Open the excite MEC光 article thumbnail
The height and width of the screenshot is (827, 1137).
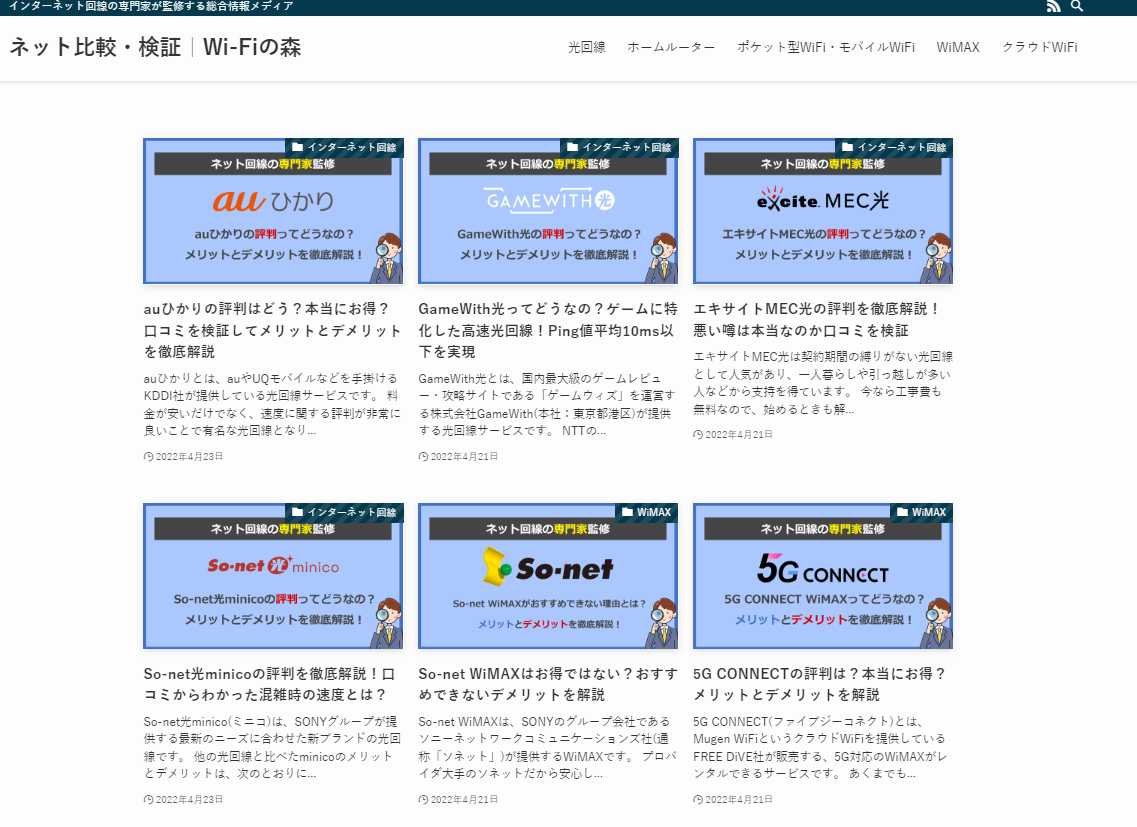822,211
